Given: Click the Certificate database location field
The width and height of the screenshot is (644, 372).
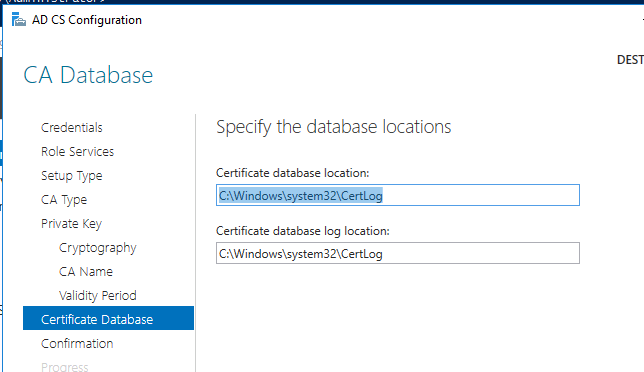Looking at the screenshot, I should 398,195.
